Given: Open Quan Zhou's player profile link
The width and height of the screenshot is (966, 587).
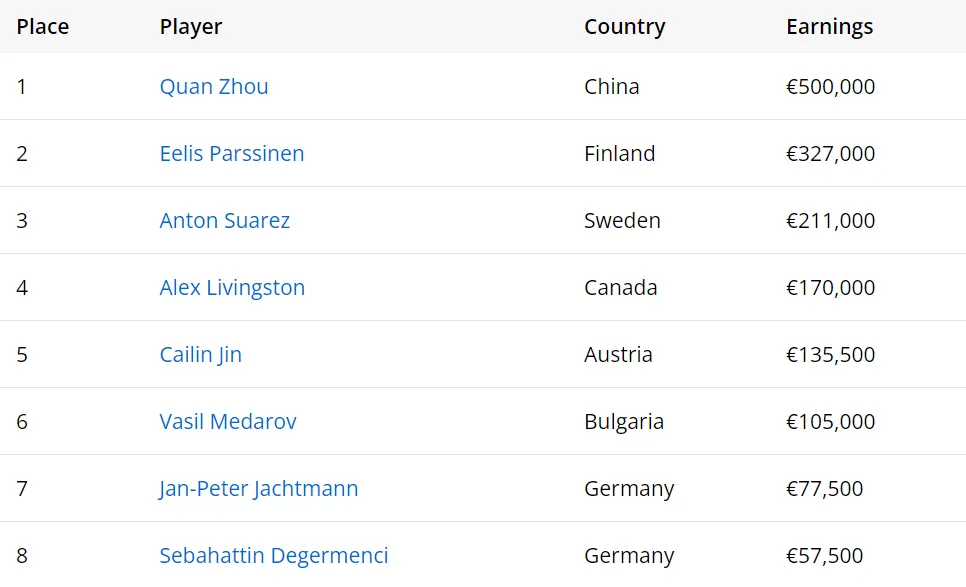Looking at the screenshot, I should click(x=214, y=87).
